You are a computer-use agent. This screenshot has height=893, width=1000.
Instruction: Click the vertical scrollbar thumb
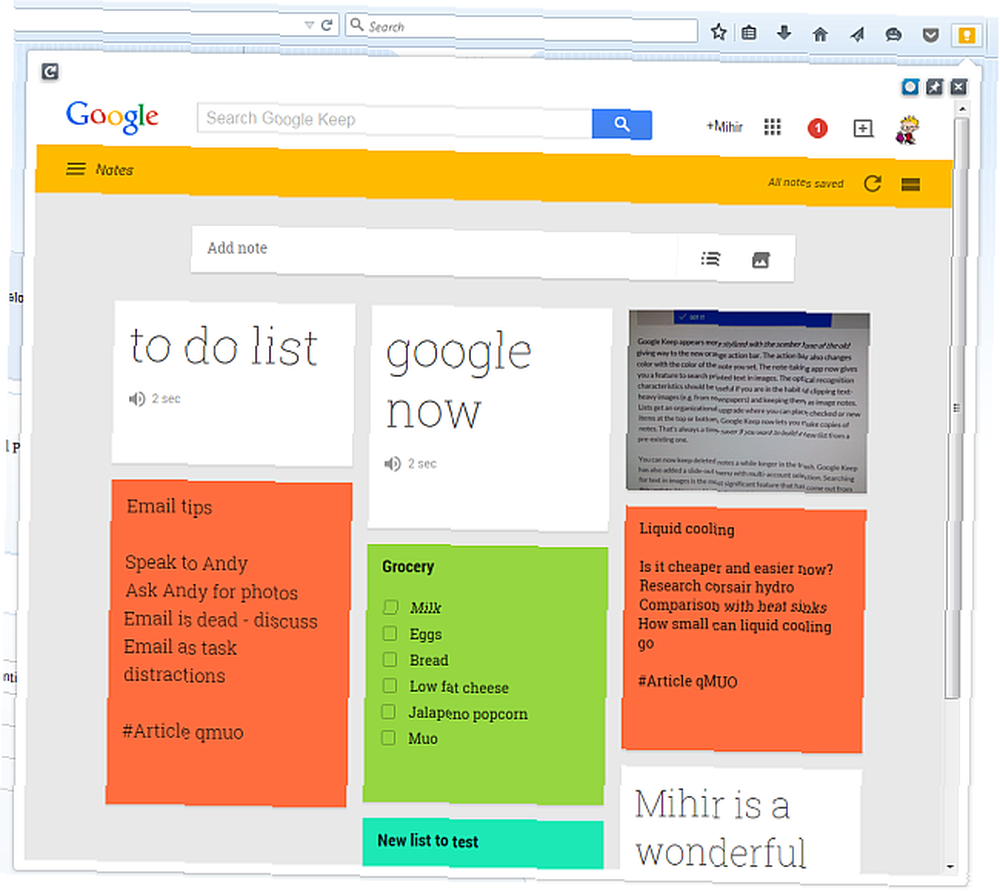tap(956, 408)
